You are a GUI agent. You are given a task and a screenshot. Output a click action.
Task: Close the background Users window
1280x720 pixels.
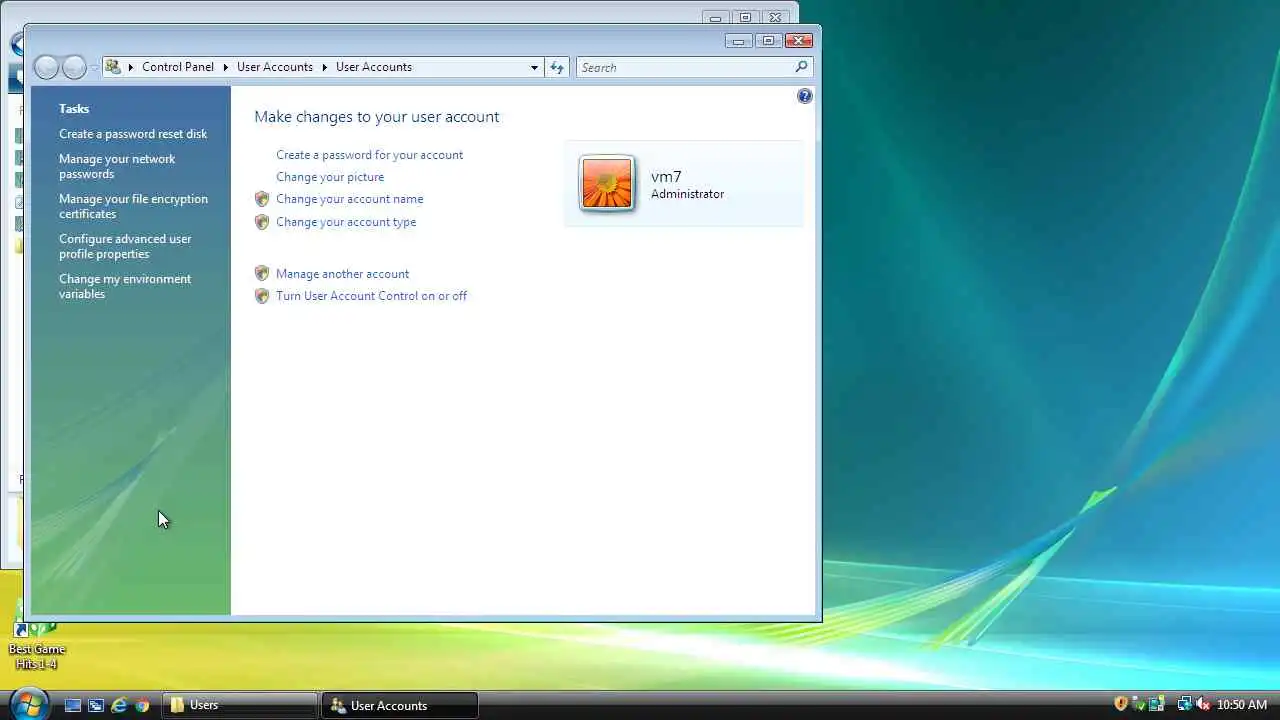tap(775, 17)
